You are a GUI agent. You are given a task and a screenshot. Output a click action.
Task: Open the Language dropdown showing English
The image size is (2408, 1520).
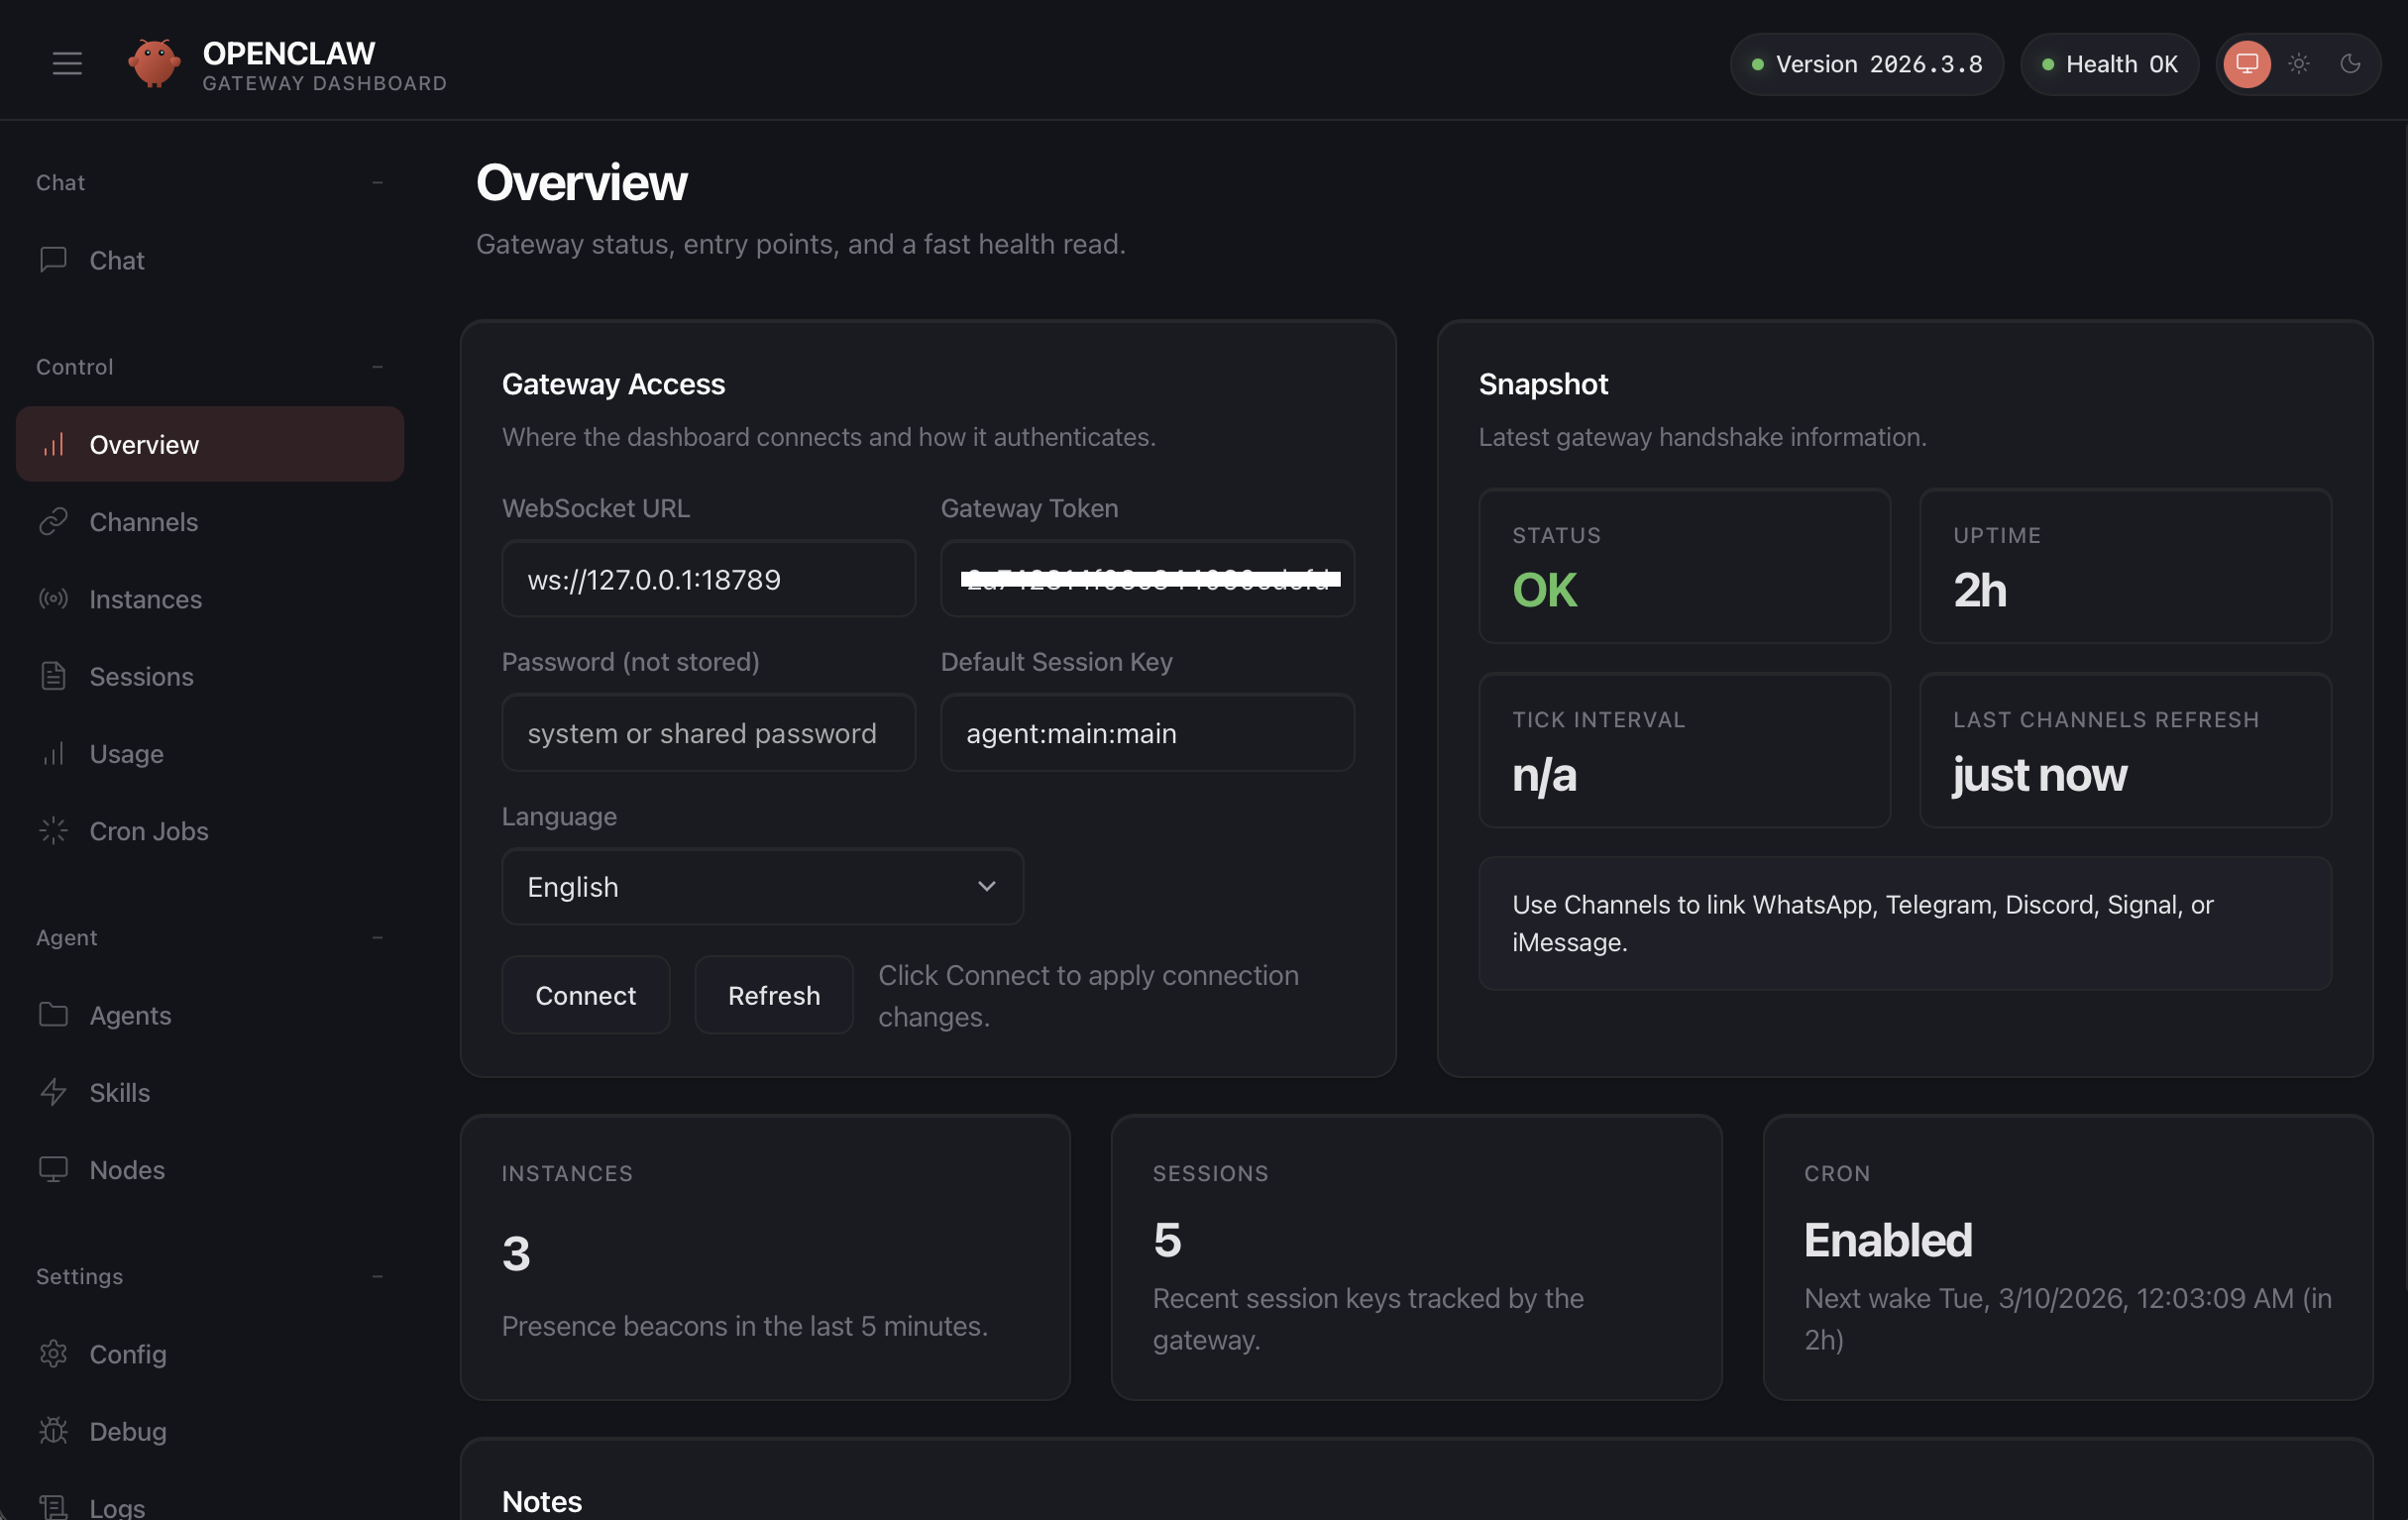(x=762, y=887)
